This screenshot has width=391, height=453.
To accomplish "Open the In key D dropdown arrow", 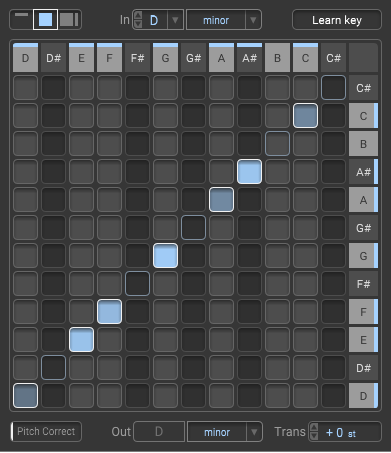I will [x=175, y=20].
